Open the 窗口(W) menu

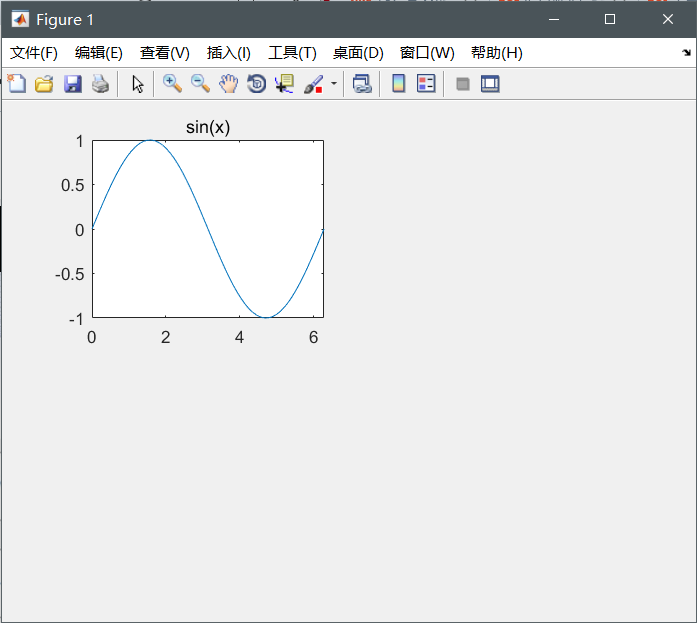(427, 53)
